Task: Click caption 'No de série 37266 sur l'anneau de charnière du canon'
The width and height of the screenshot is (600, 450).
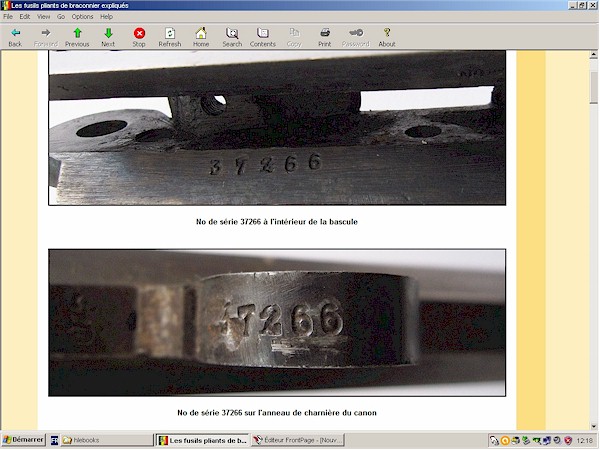Action: point(277,413)
